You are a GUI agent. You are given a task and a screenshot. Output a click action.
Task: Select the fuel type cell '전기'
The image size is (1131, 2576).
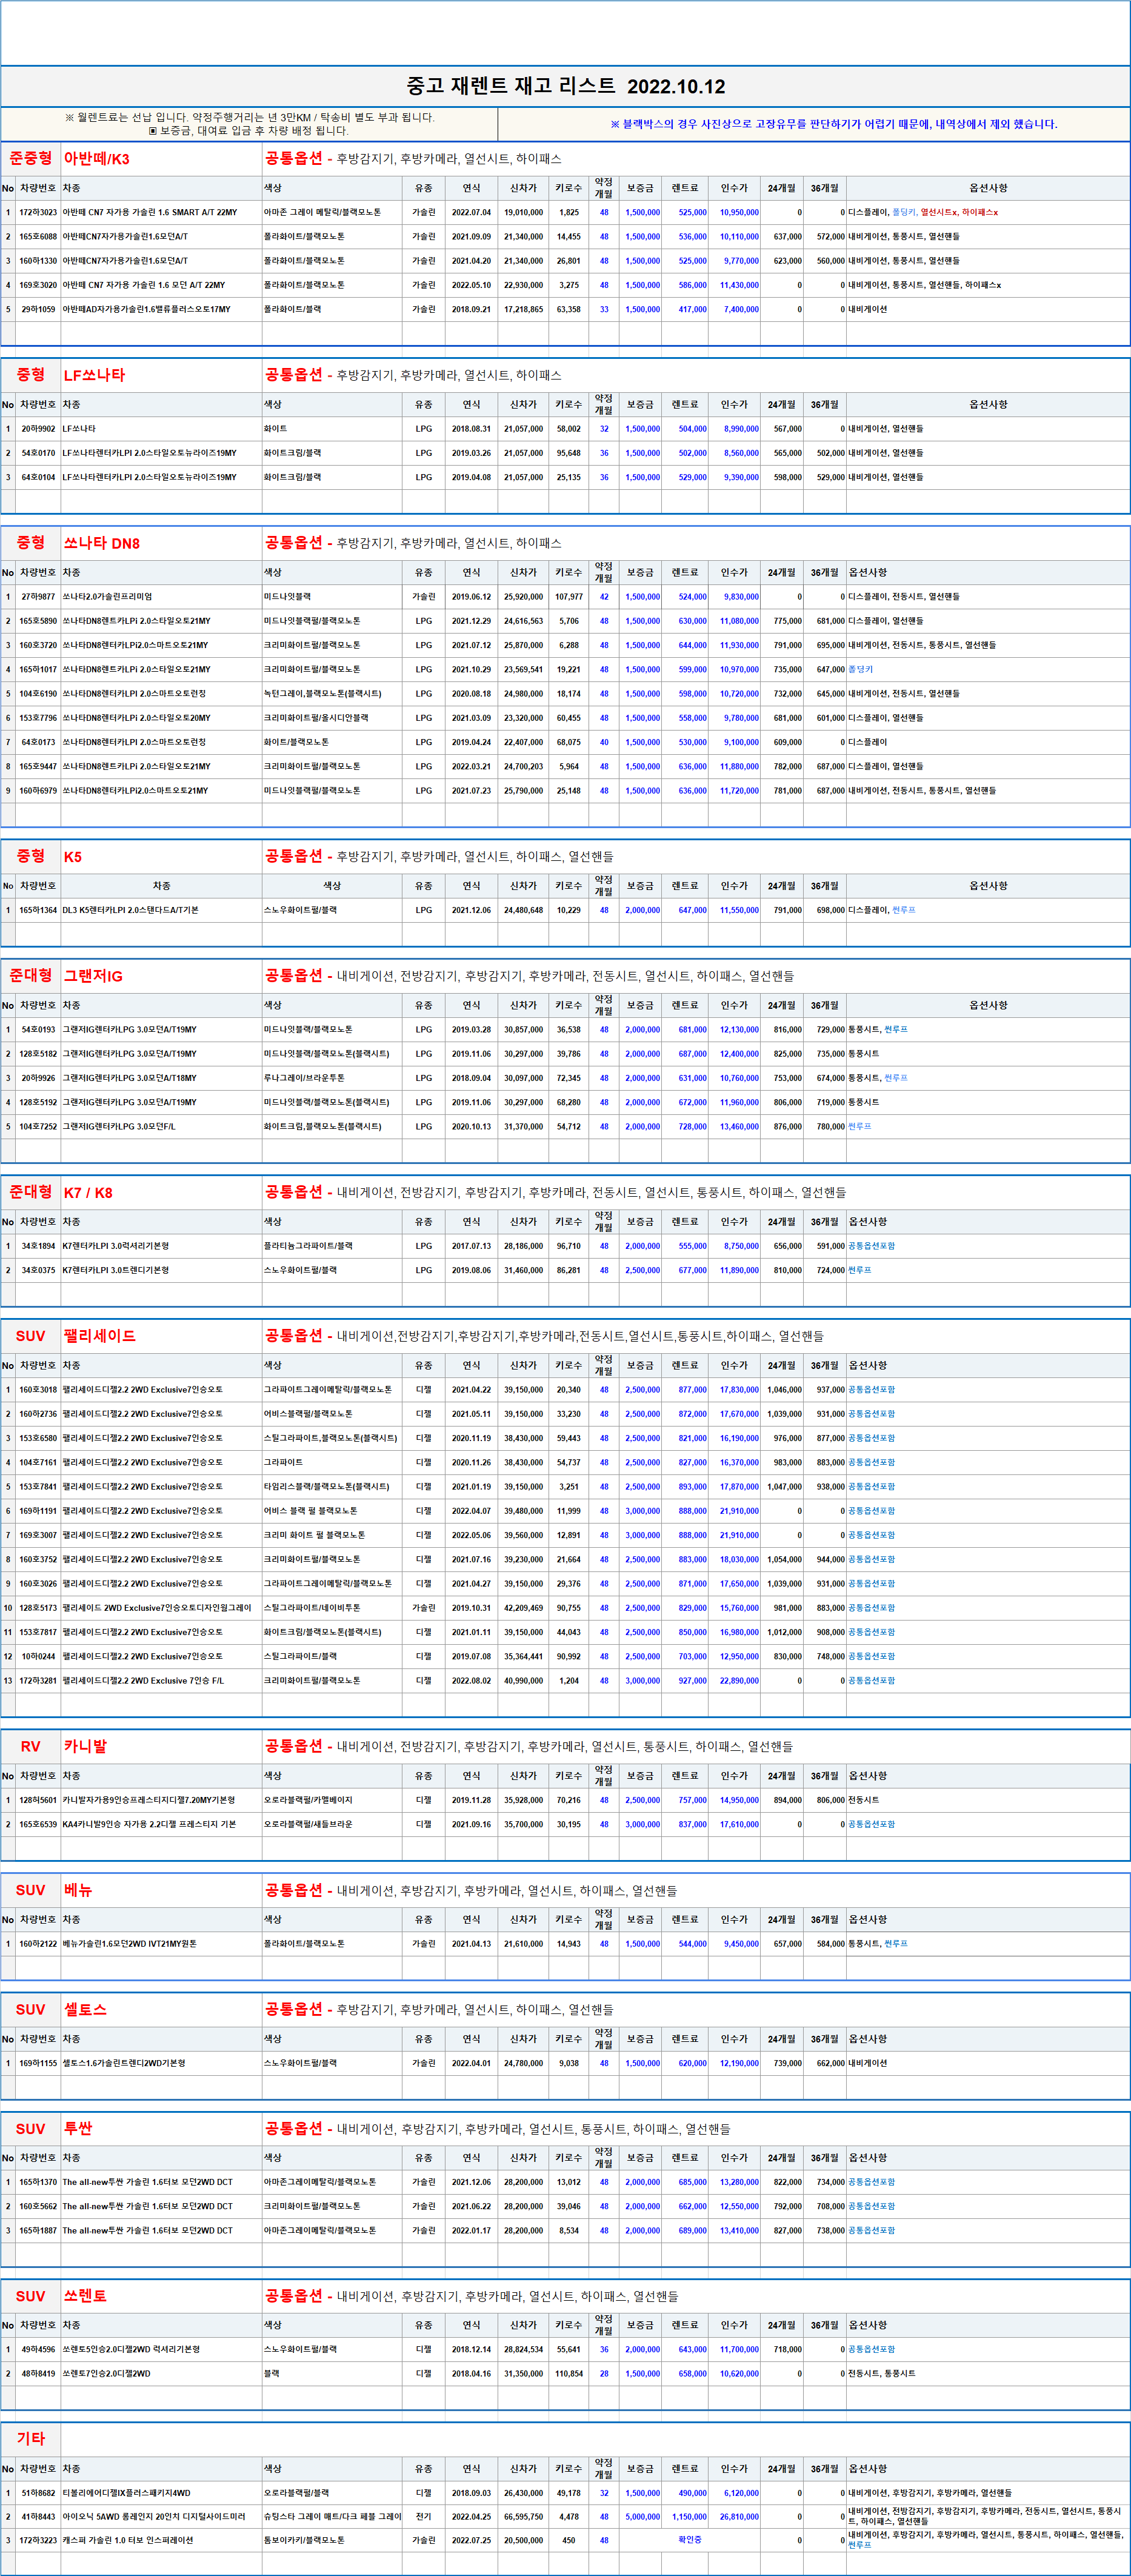click(x=423, y=2516)
